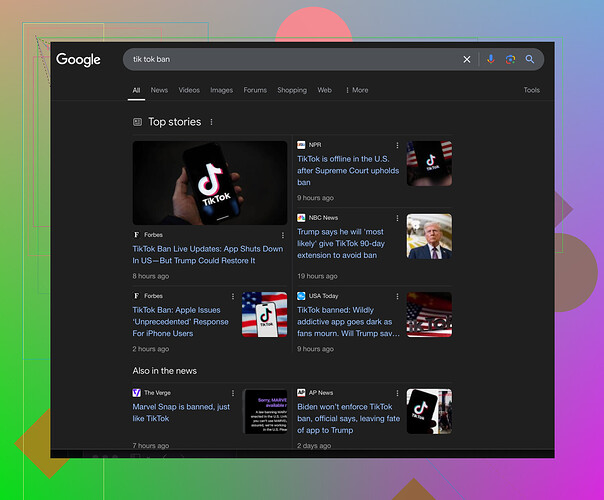The height and width of the screenshot is (500, 604).
Task: Open 'TikTok banned: Wildly addictive app' headline
Action: [x=348, y=322]
